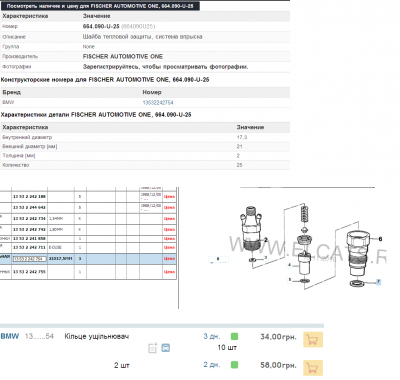Add the 58,00 грн offer to cart
The width and height of the screenshot is (400, 380).
[x=313, y=368]
